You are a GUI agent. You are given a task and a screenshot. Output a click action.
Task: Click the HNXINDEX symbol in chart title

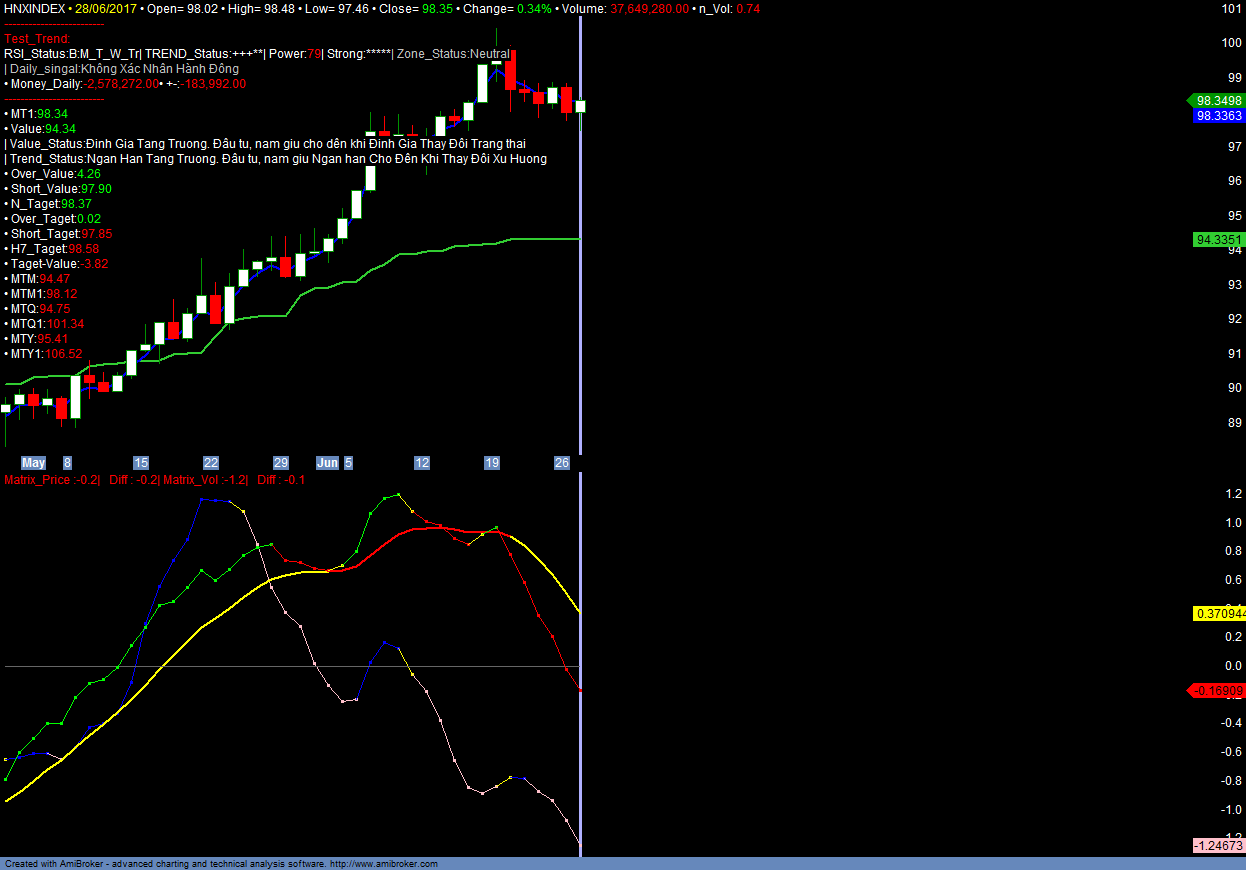[35, 8]
